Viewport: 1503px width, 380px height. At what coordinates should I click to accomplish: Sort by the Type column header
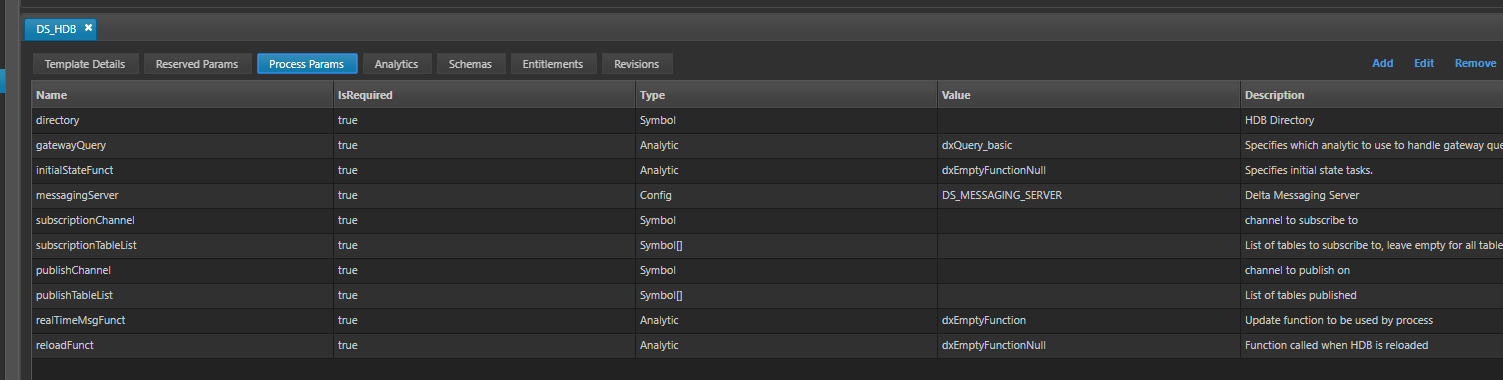click(x=787, y=95)
